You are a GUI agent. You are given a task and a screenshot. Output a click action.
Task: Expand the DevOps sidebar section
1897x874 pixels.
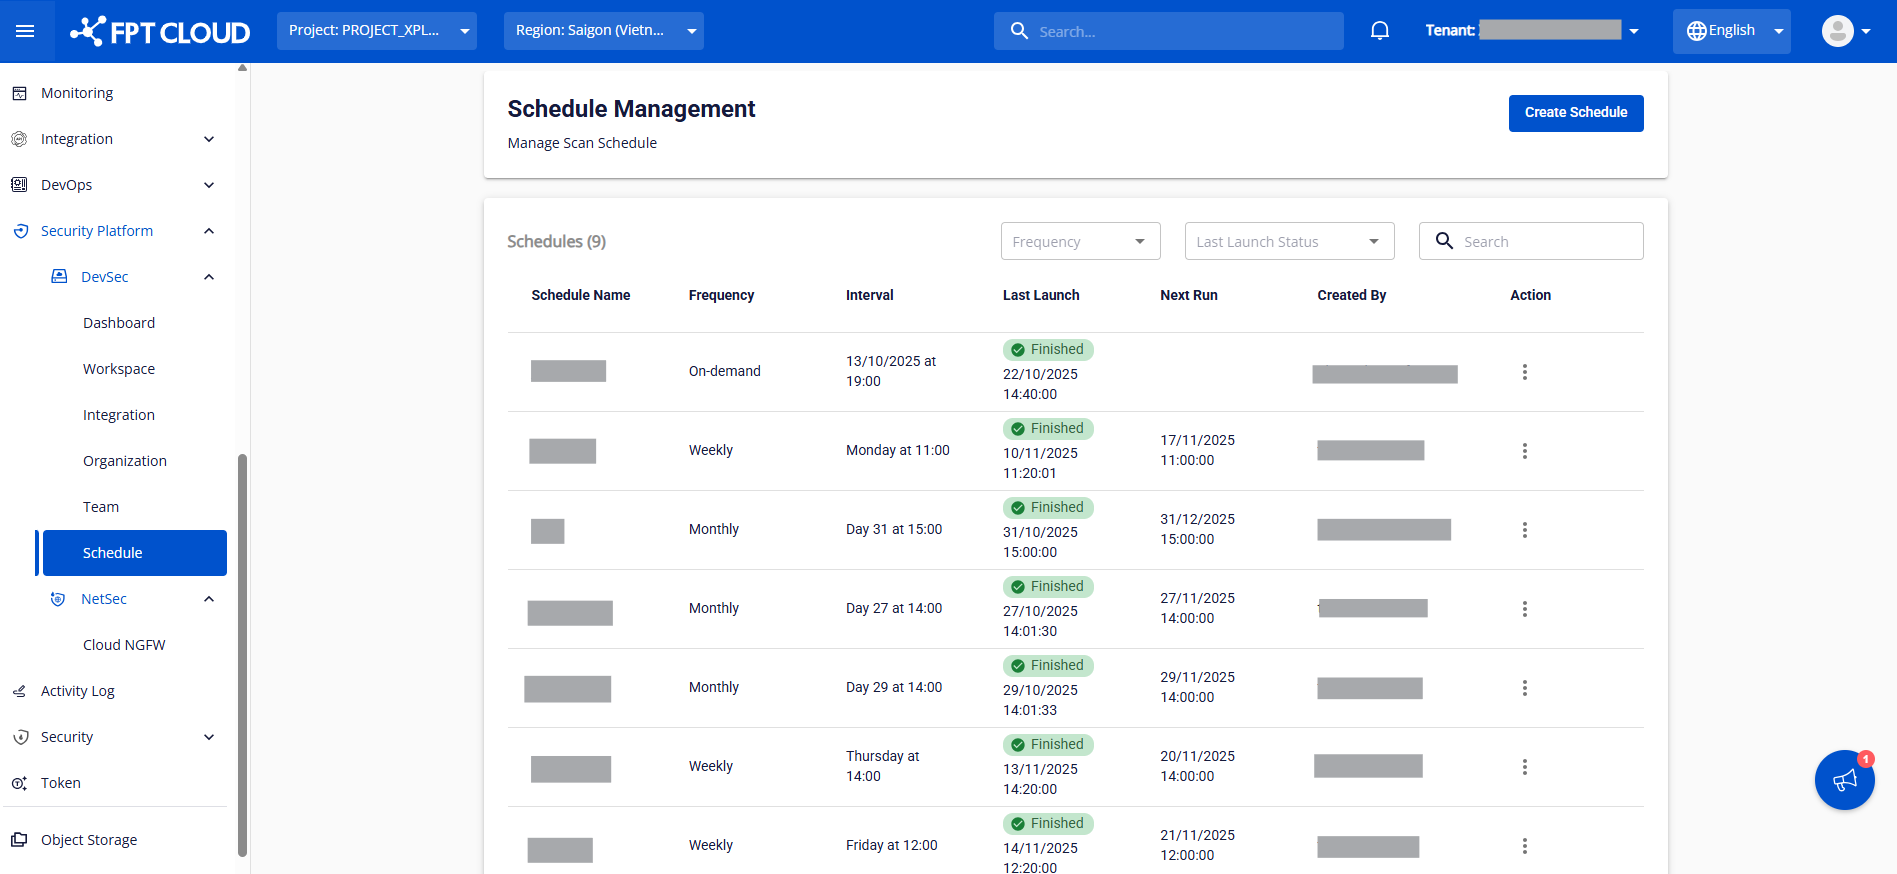tap(209, 185)
